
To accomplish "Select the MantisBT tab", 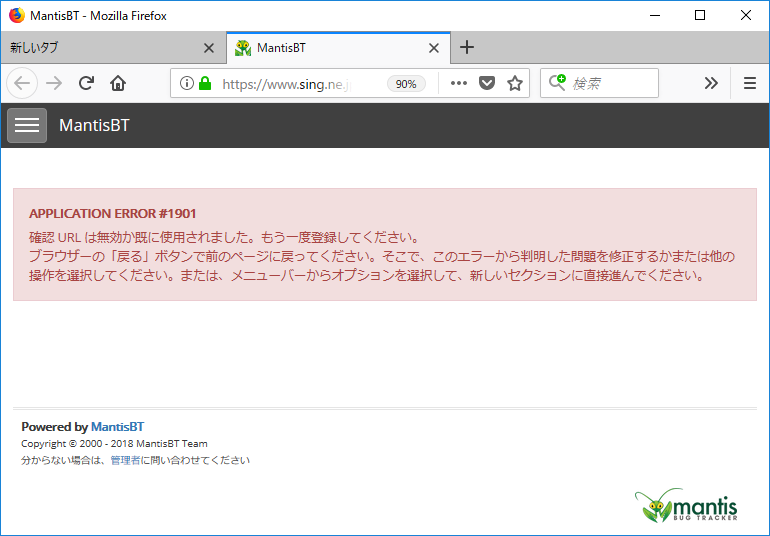I will pyautogui.click(x=338, y=48).
